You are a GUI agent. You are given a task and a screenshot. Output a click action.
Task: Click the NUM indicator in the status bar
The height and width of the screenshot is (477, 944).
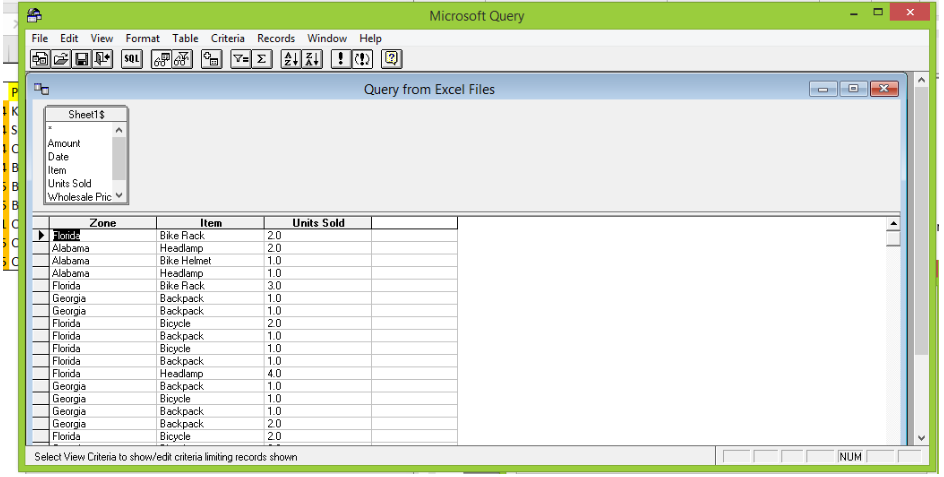[850, 457]
